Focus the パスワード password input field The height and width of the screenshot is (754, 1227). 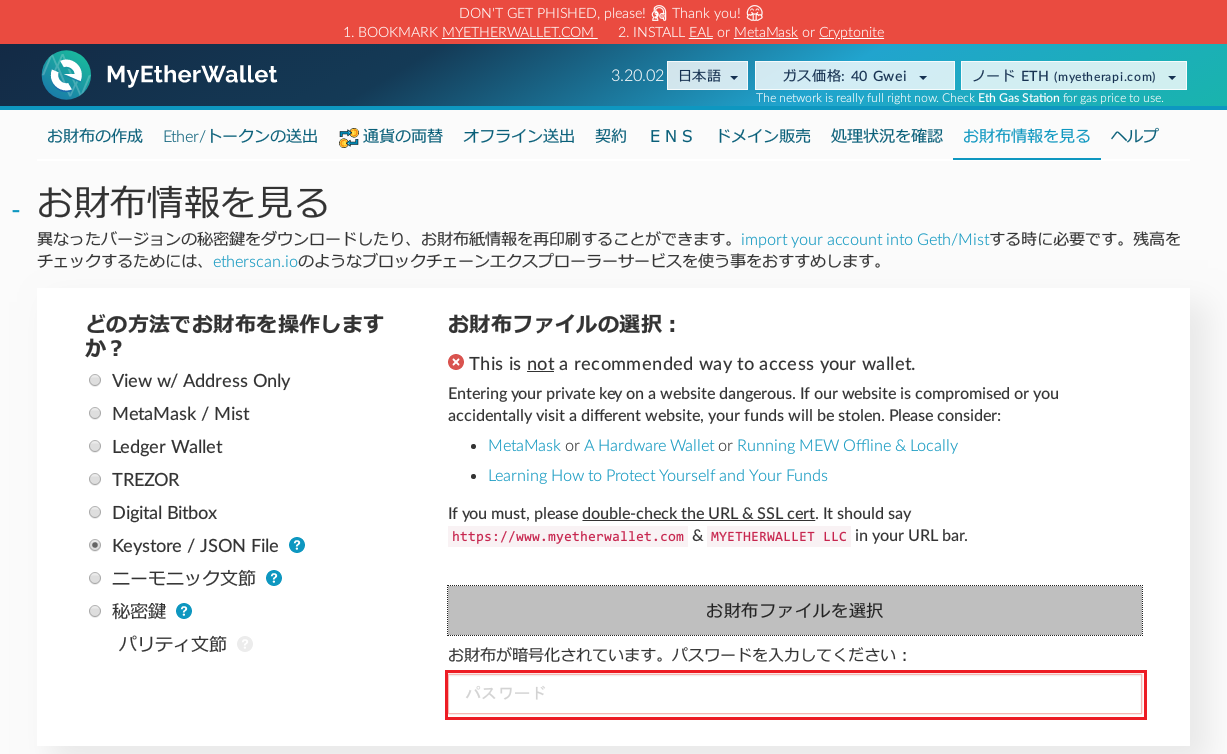coord(795,693)
